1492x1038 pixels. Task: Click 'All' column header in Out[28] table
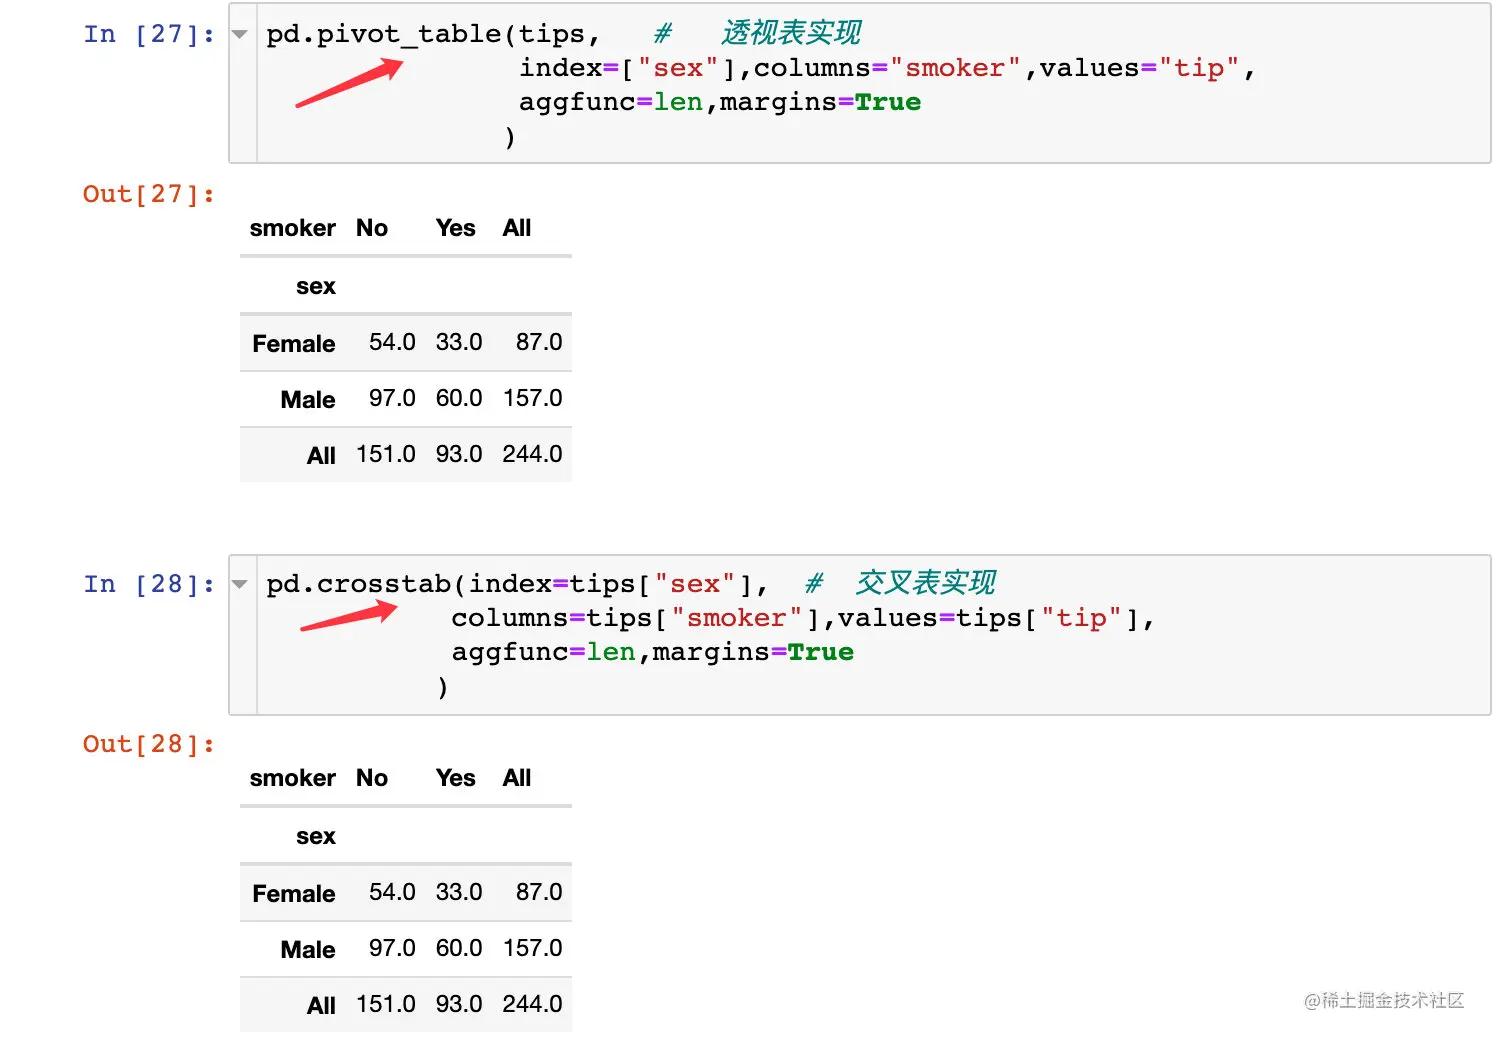pyautogui.click(x=517, y=778)
